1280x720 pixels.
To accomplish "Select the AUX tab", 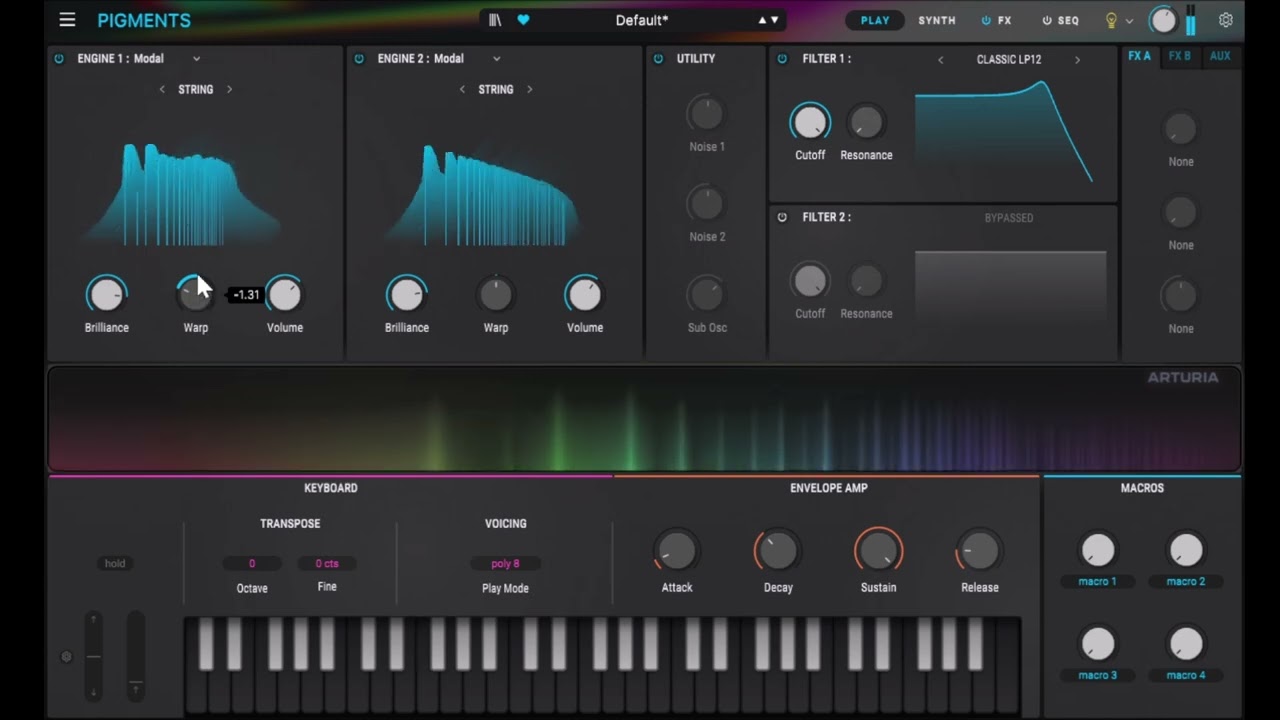I will click(x=1220, y=57).
